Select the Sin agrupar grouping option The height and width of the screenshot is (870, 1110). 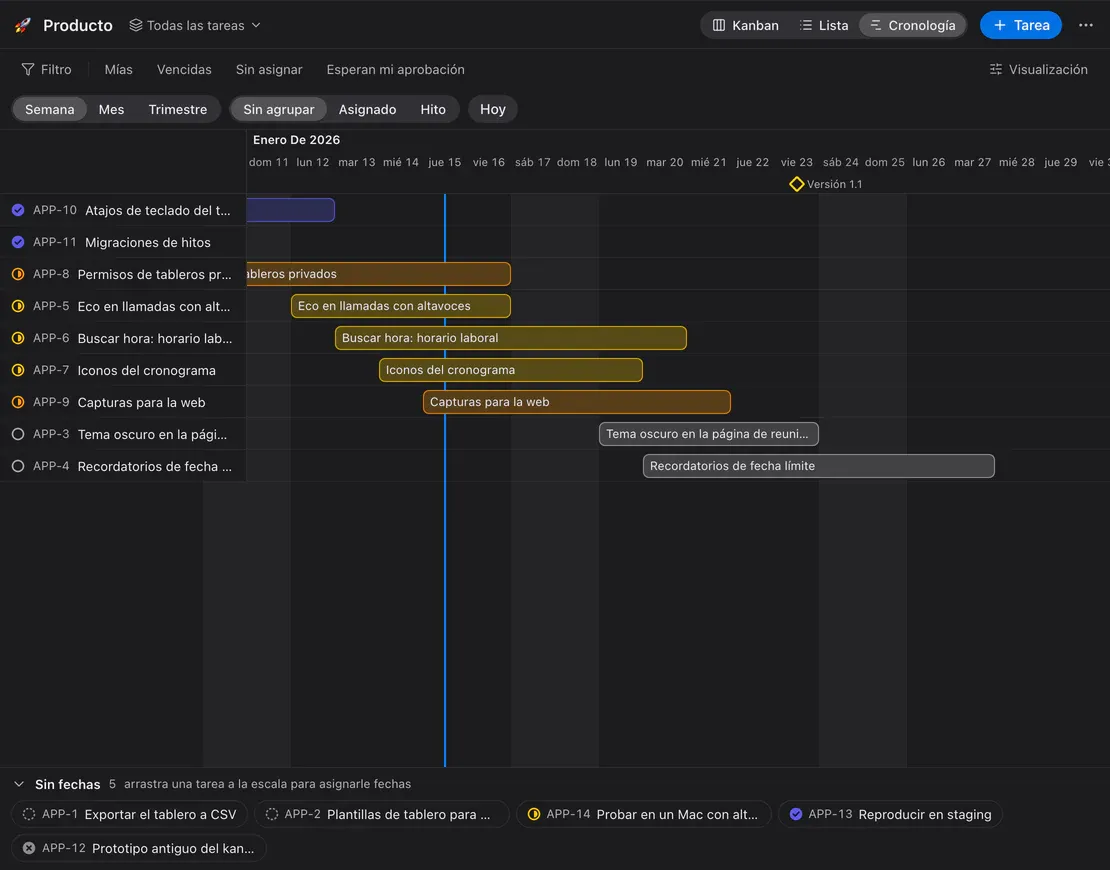(x=279, y=110)
